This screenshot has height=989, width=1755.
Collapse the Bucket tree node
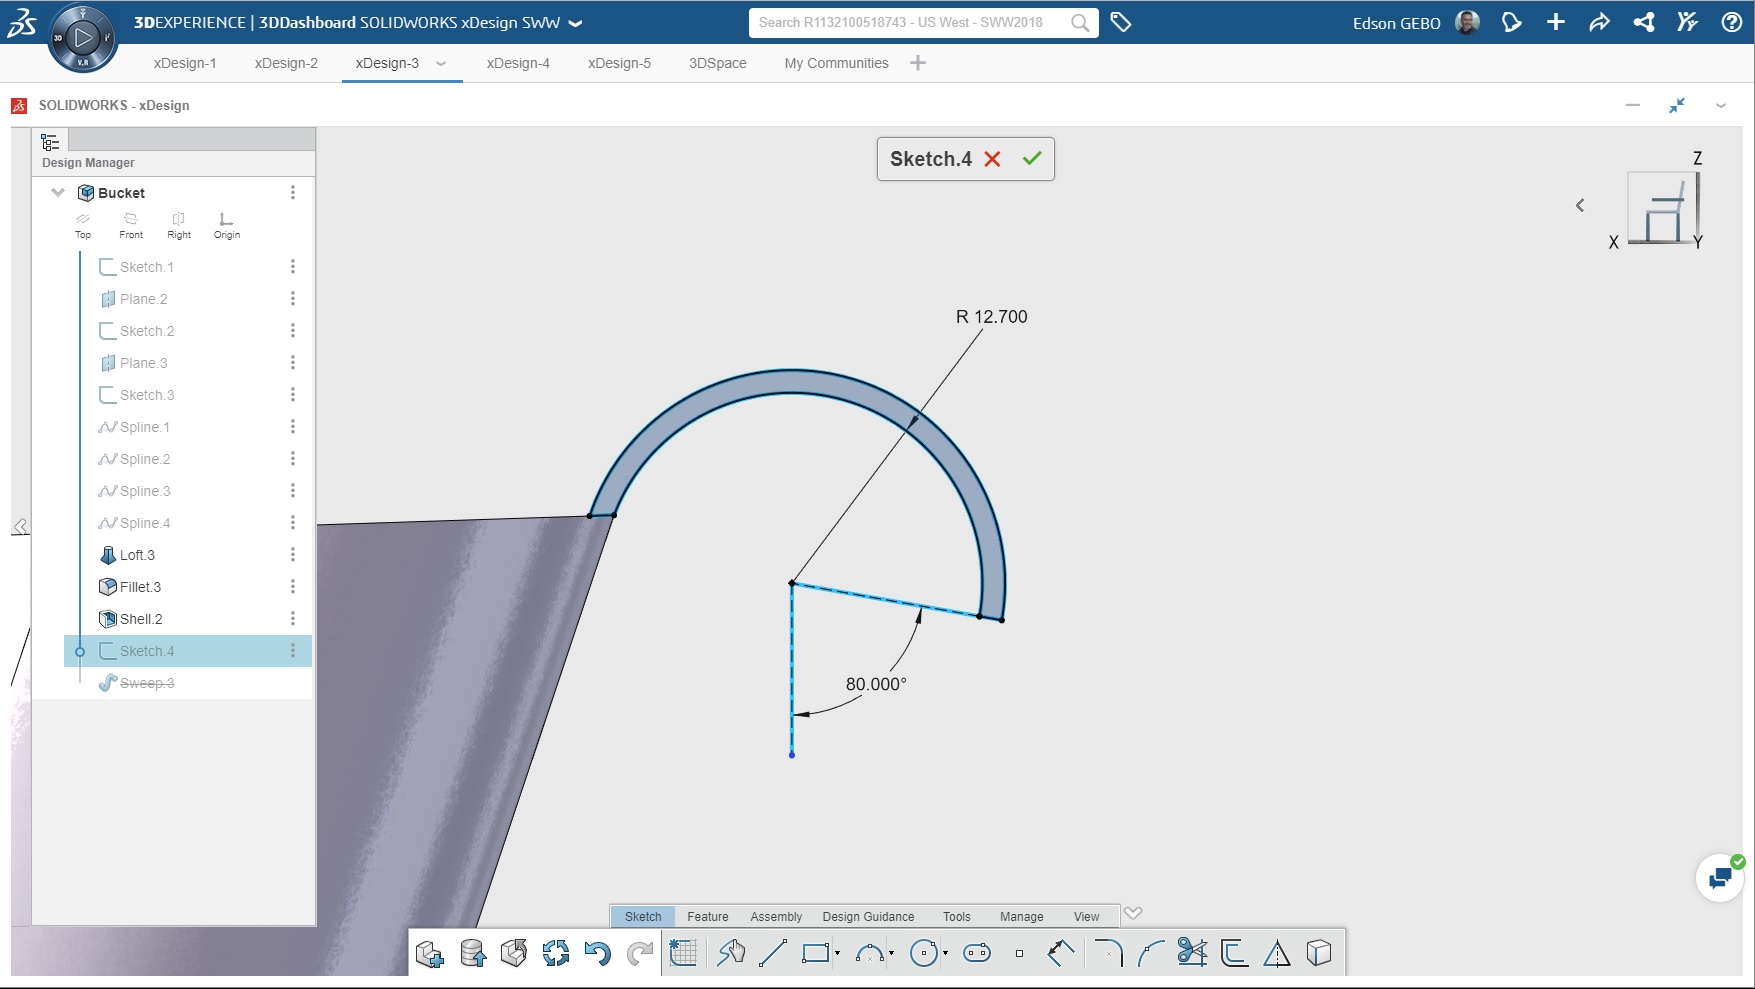click(x=57, y=192)
